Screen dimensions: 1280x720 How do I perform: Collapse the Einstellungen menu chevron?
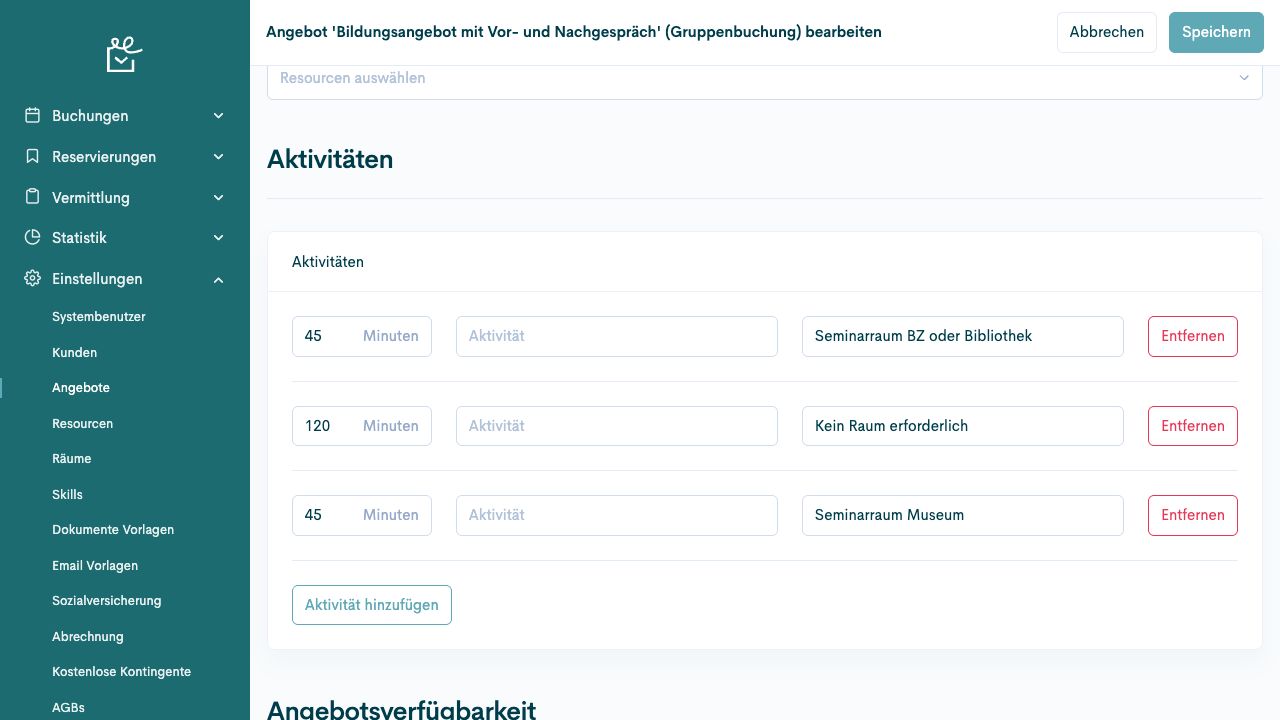[x=218, y=279]
